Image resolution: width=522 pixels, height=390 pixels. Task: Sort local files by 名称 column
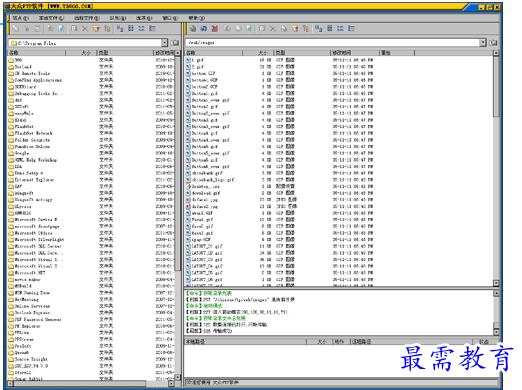click(x=37, y=53)
